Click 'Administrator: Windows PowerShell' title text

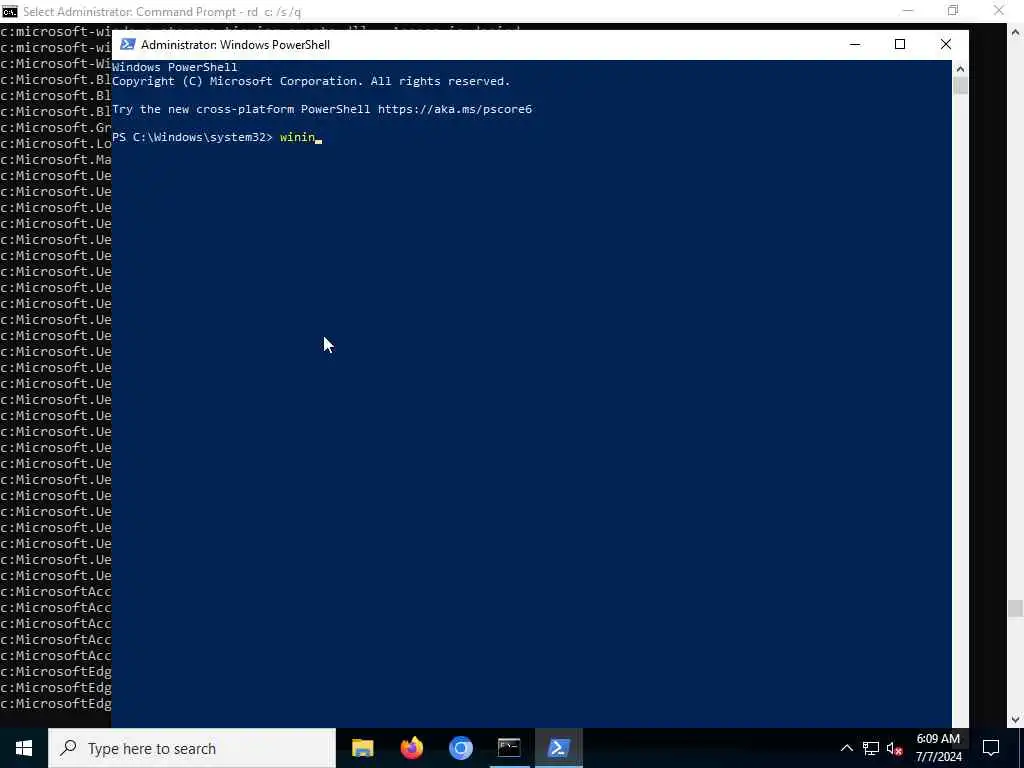pyautogui.click(x=235, y=44)
